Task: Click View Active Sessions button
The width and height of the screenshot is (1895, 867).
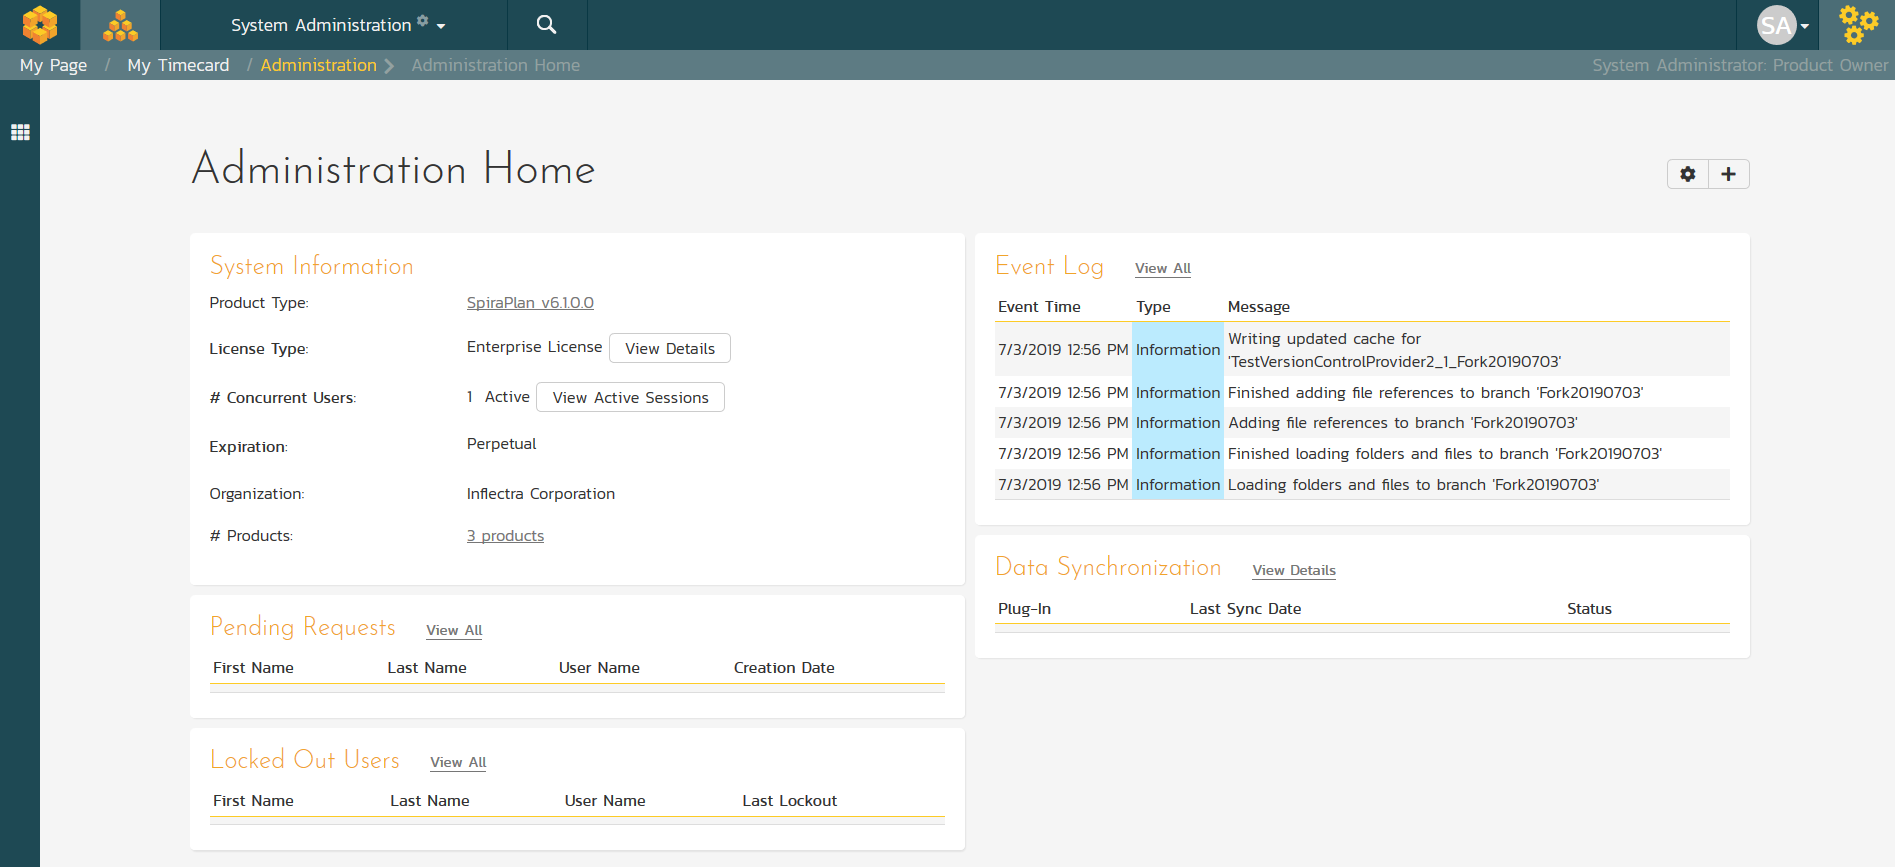Action: tap(630, 397)
